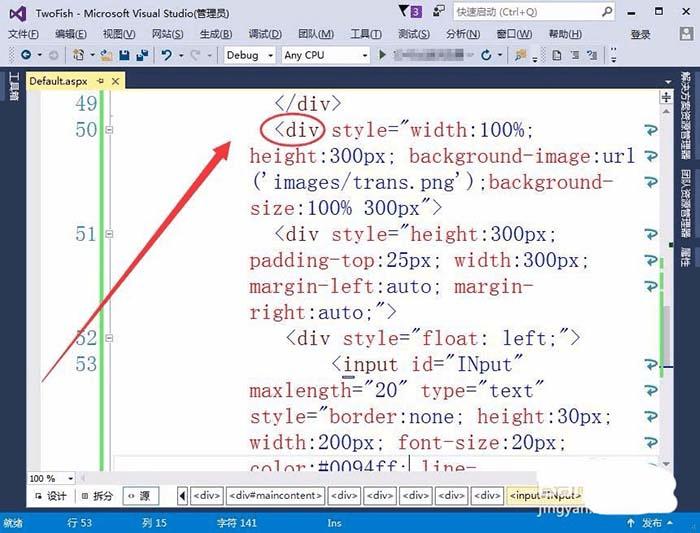The width and height of the screenshot is (700, 533).
Task: Click the Find in Files toolbar icon
Action: pos(520,55)
